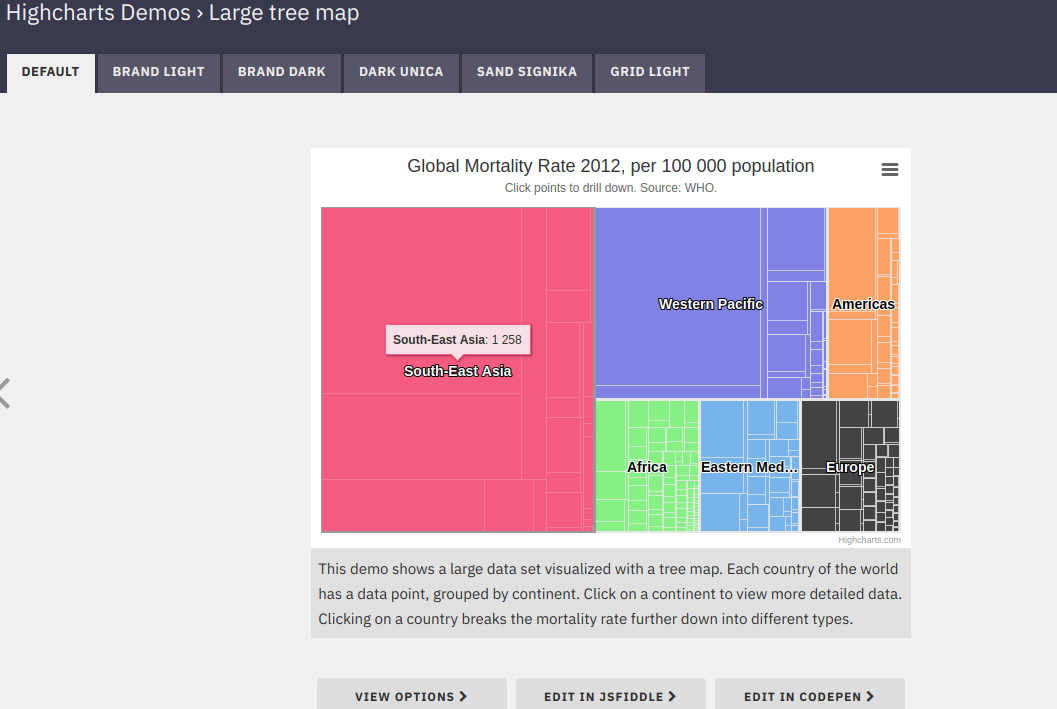Click the South-East Asia tooltip label

pos(457,339)
